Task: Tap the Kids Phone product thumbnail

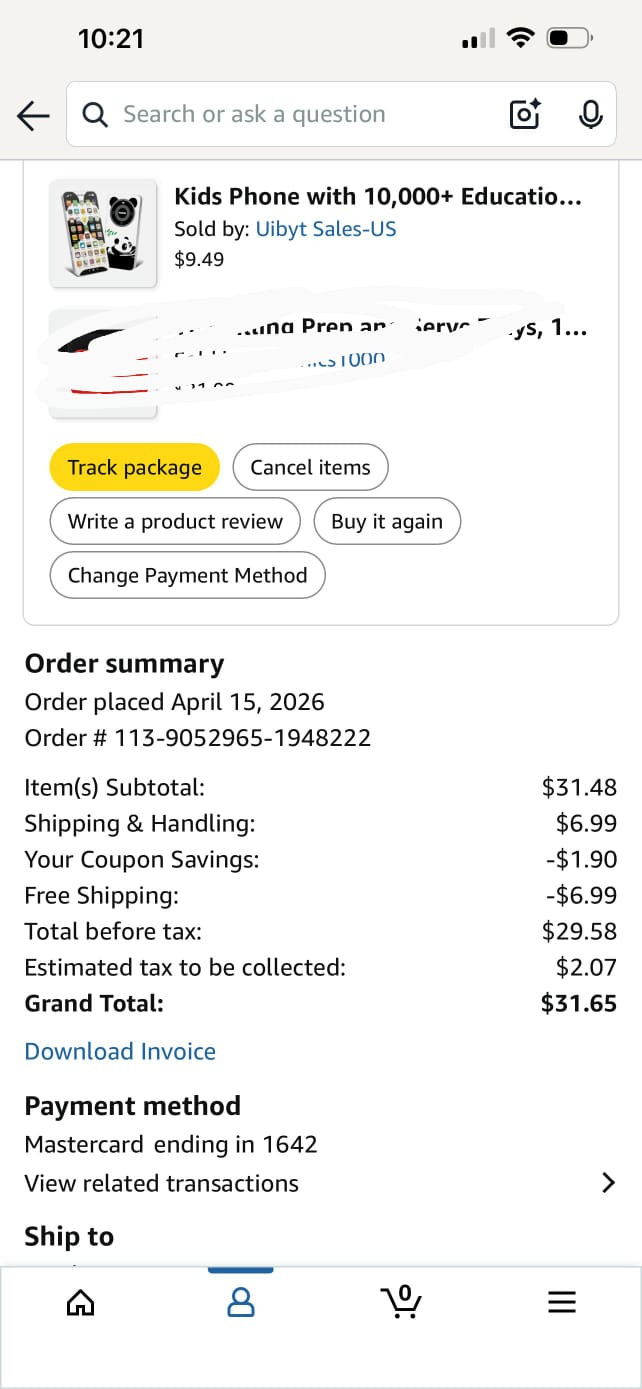Action: tap(103, 233)
